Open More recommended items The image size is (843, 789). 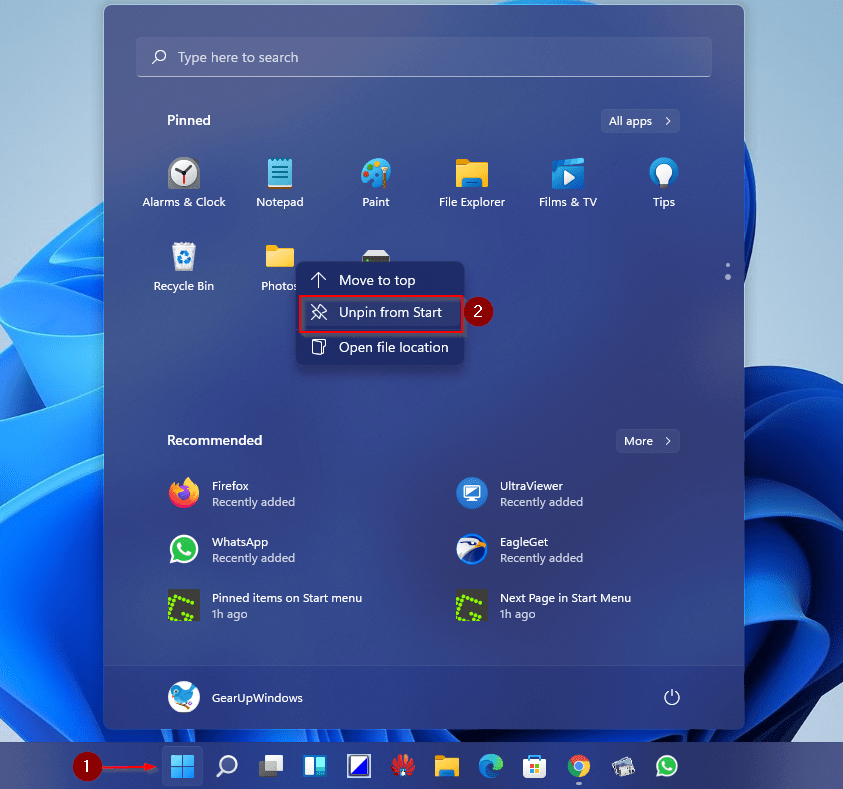[x=647, y=440]
